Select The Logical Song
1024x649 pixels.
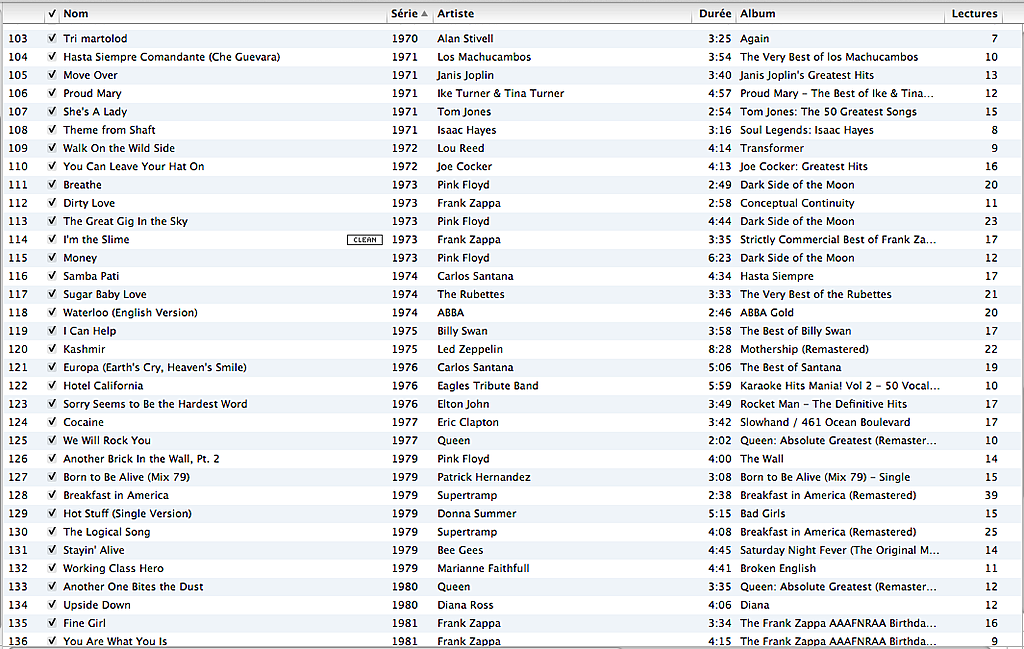point(106,532)
